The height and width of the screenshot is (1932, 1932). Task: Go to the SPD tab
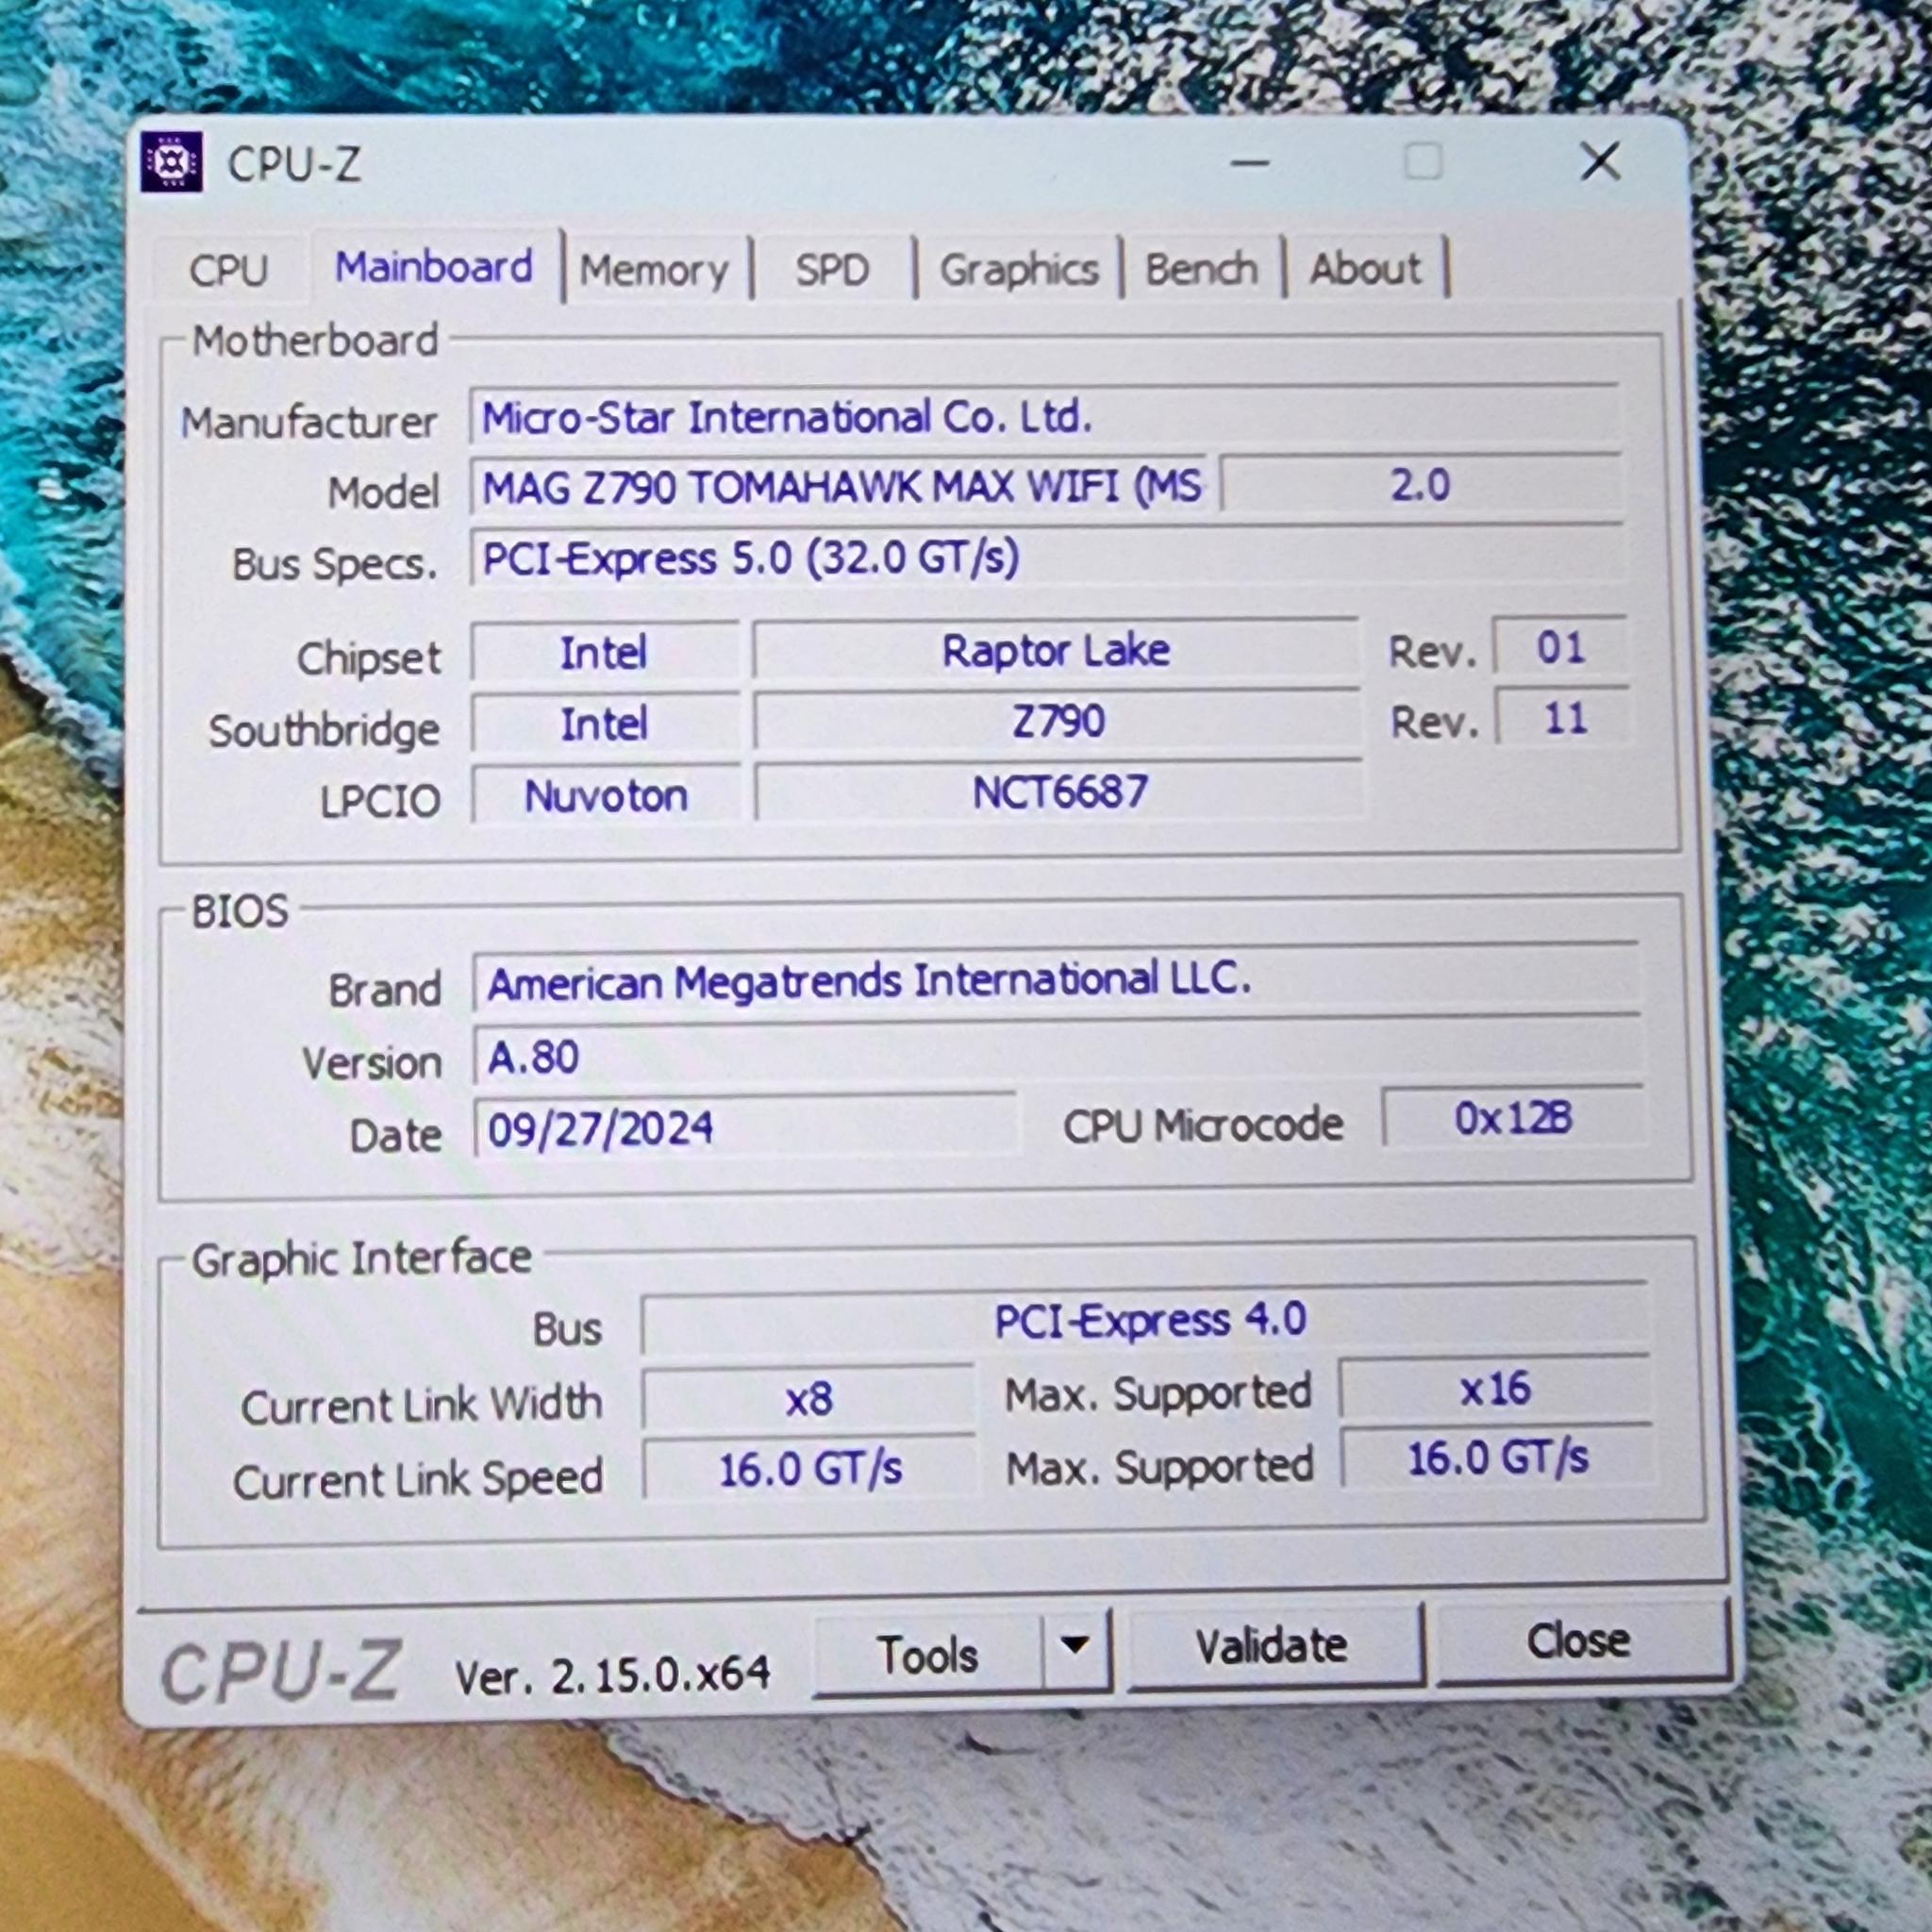pyautogui.click(x=832, y=270)
